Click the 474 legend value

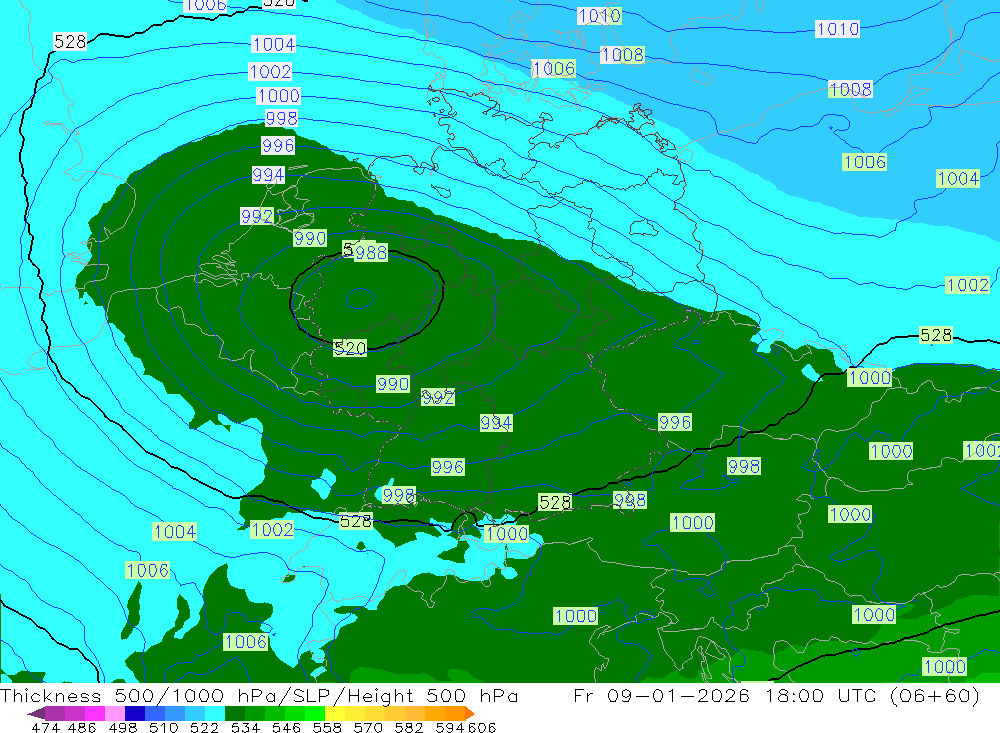(x=45, y=727)
